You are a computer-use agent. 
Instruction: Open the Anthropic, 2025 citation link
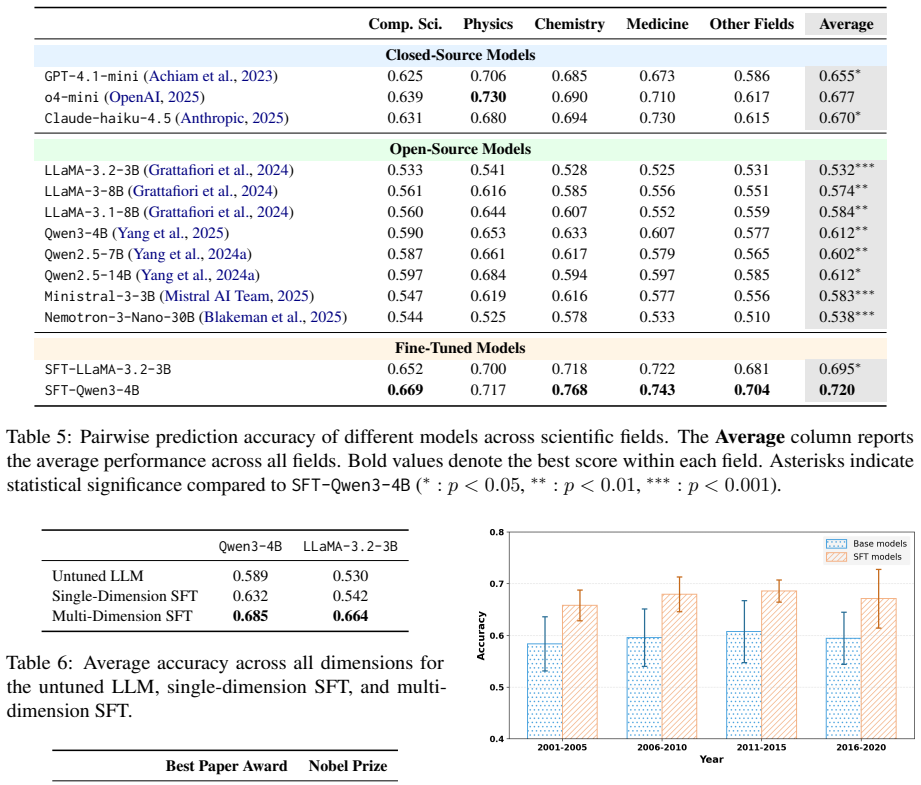tap(232, 119)
